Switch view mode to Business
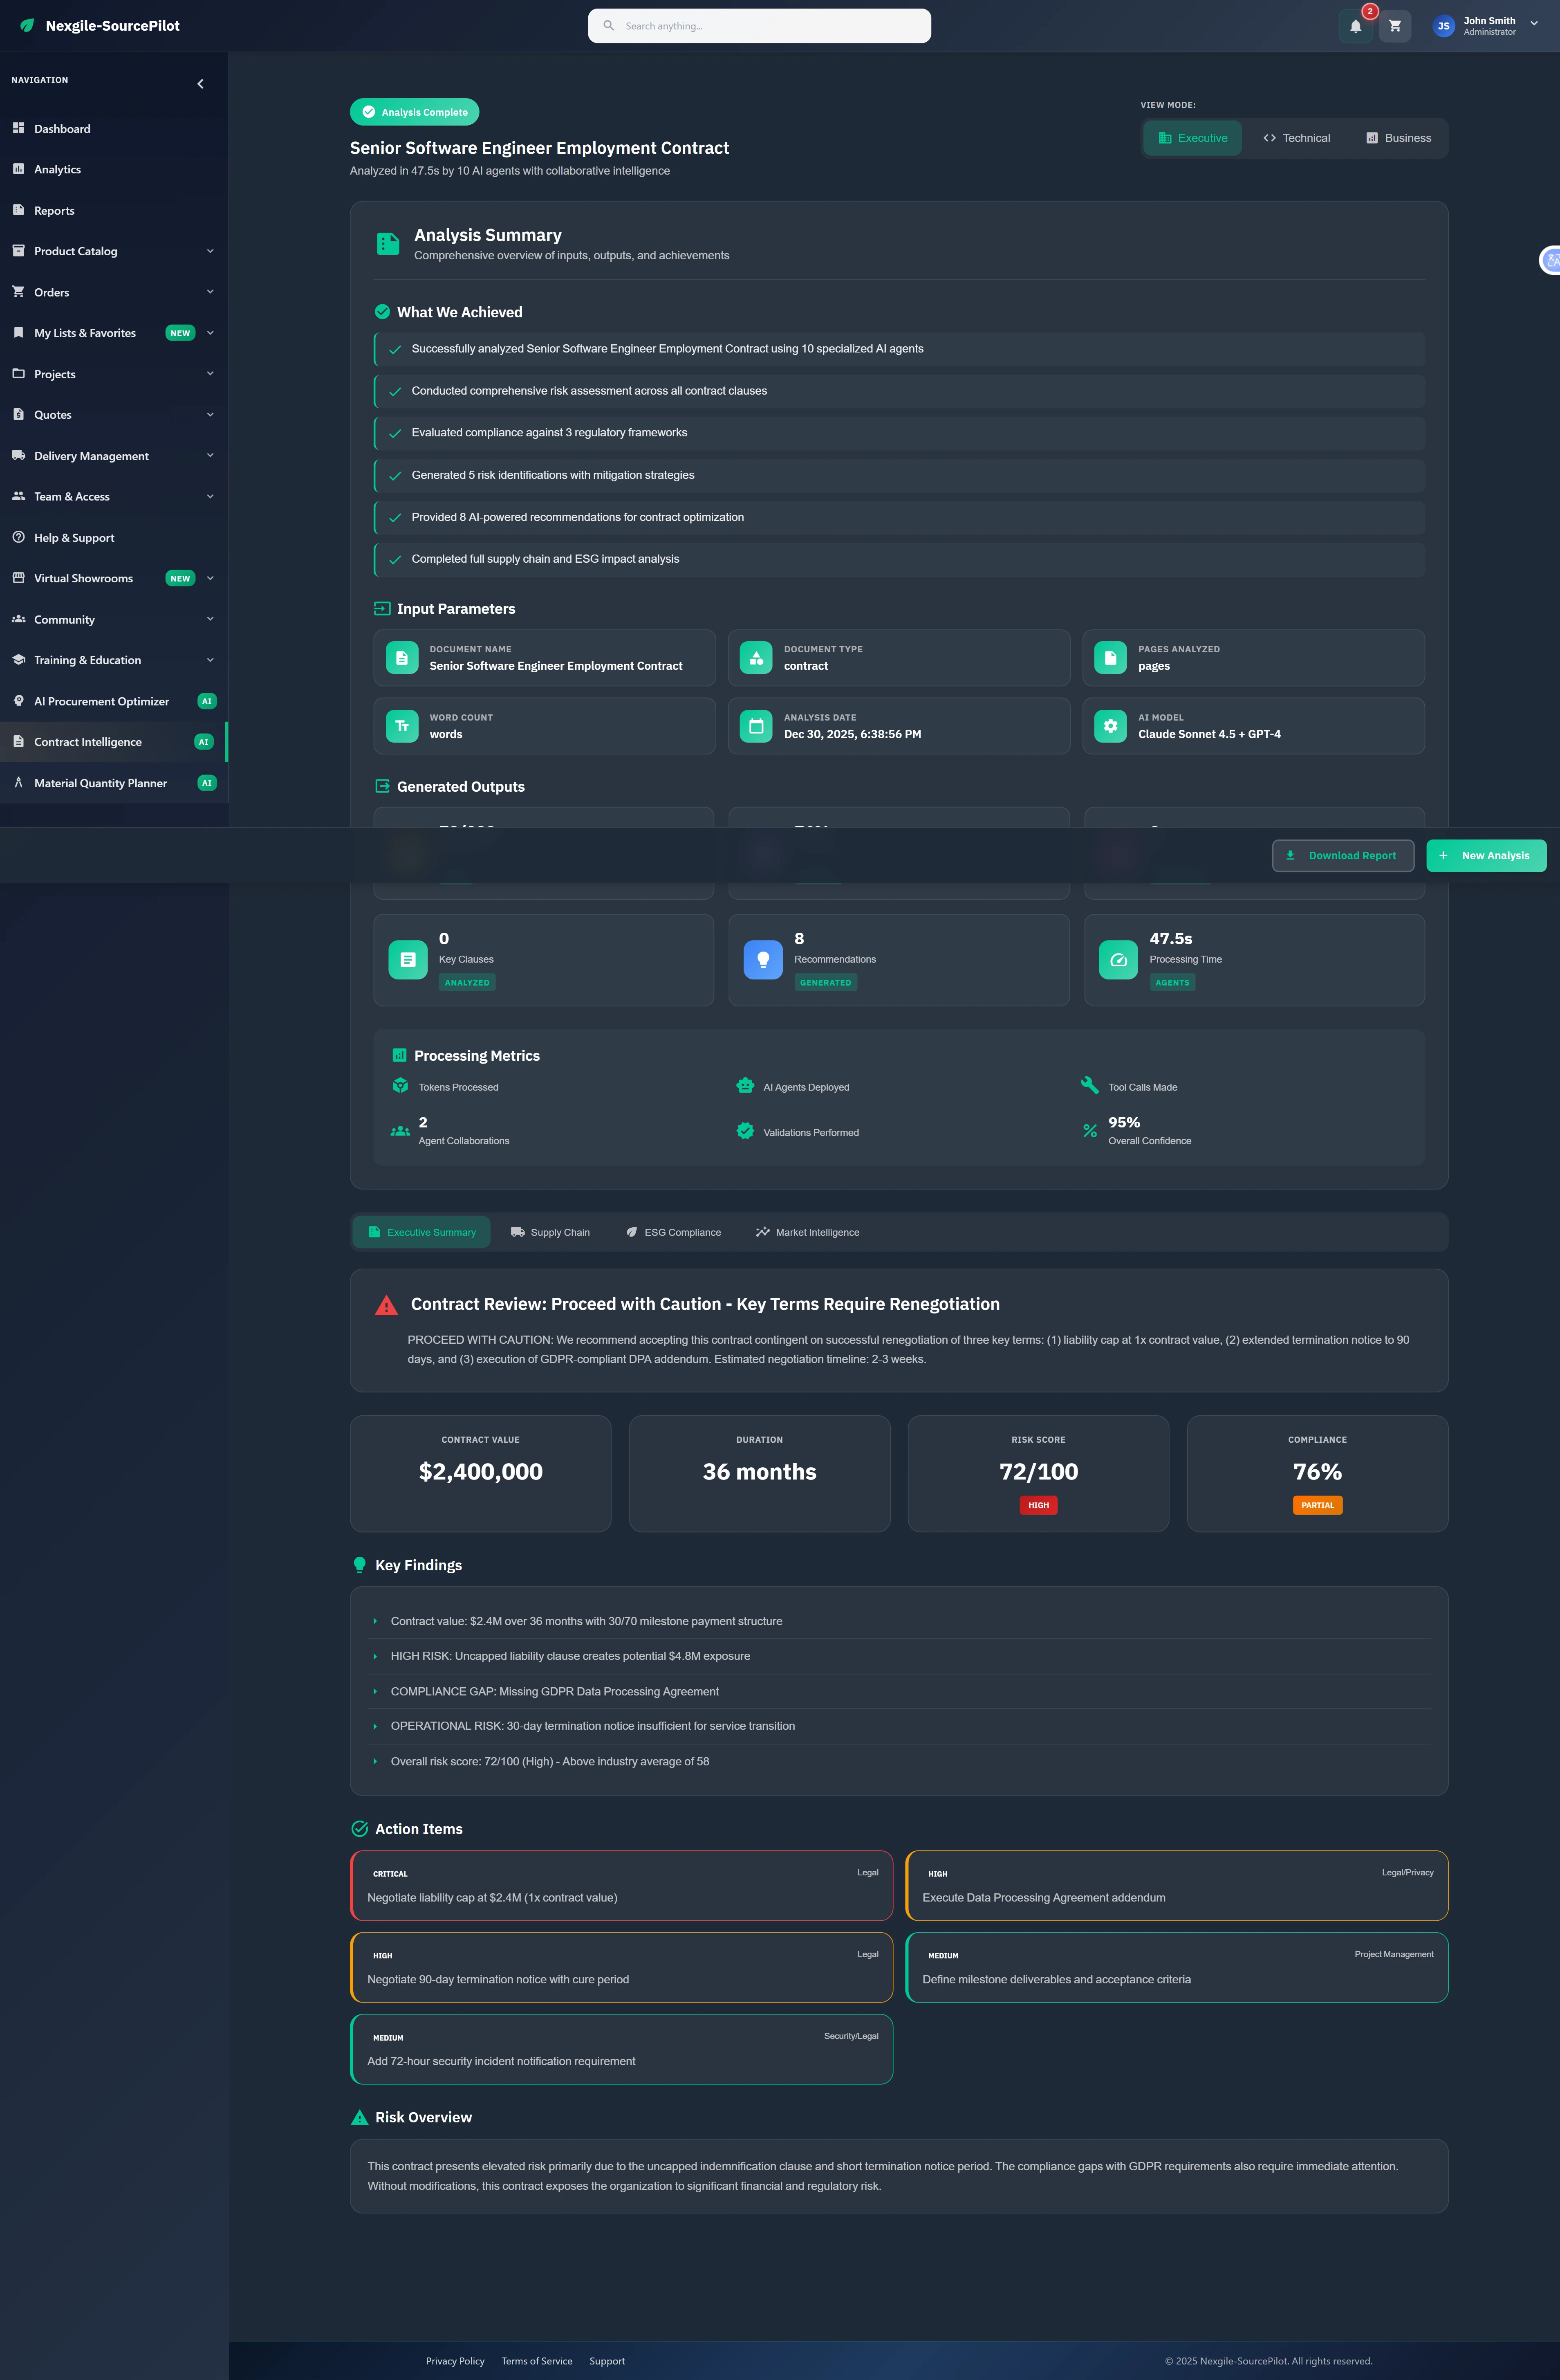Viewport: 1560px width, 2380px height. (1398, 137)
